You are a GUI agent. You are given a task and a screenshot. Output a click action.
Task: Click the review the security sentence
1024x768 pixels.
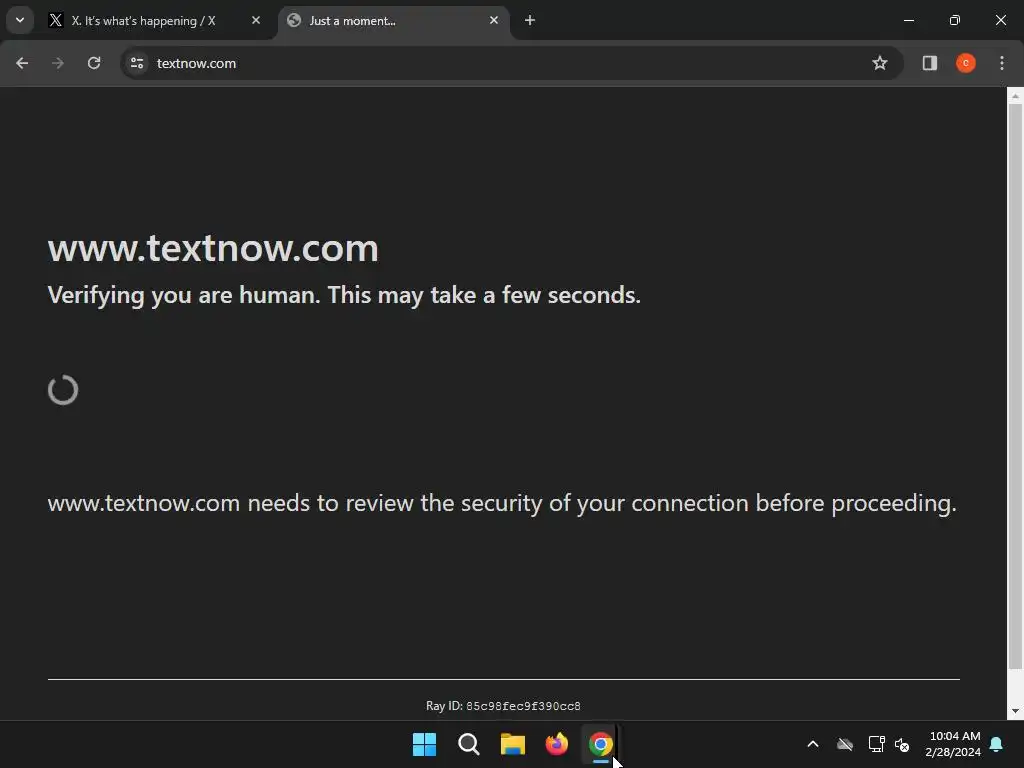point(502,504)
